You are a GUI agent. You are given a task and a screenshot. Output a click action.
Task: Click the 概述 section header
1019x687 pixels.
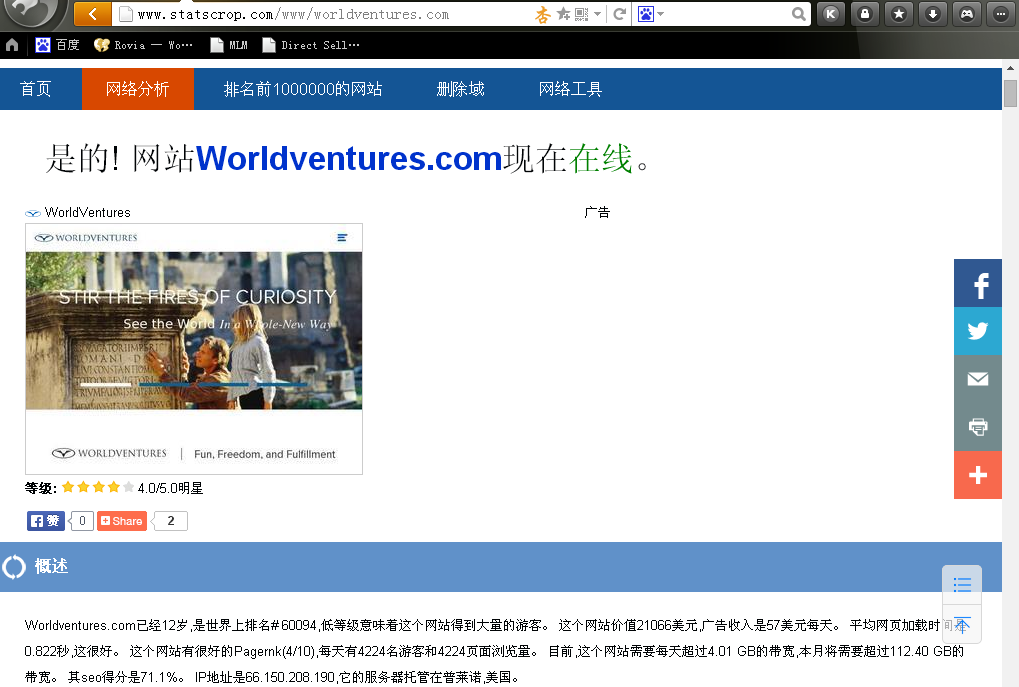(x=500, y=567)
